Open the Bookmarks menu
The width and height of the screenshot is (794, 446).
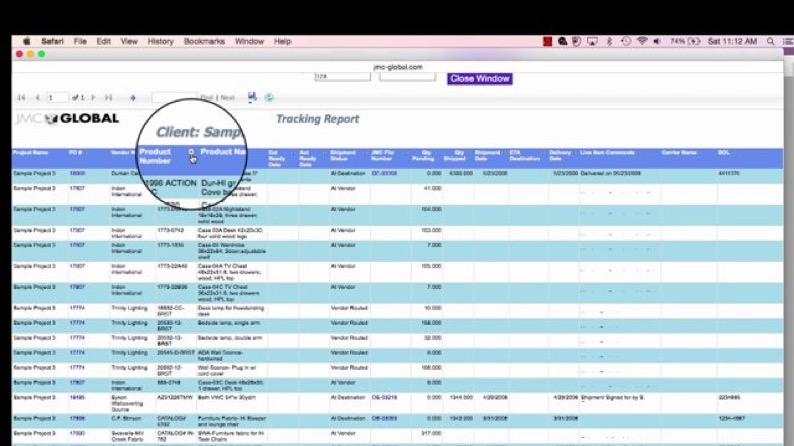[x=204, y=42]
